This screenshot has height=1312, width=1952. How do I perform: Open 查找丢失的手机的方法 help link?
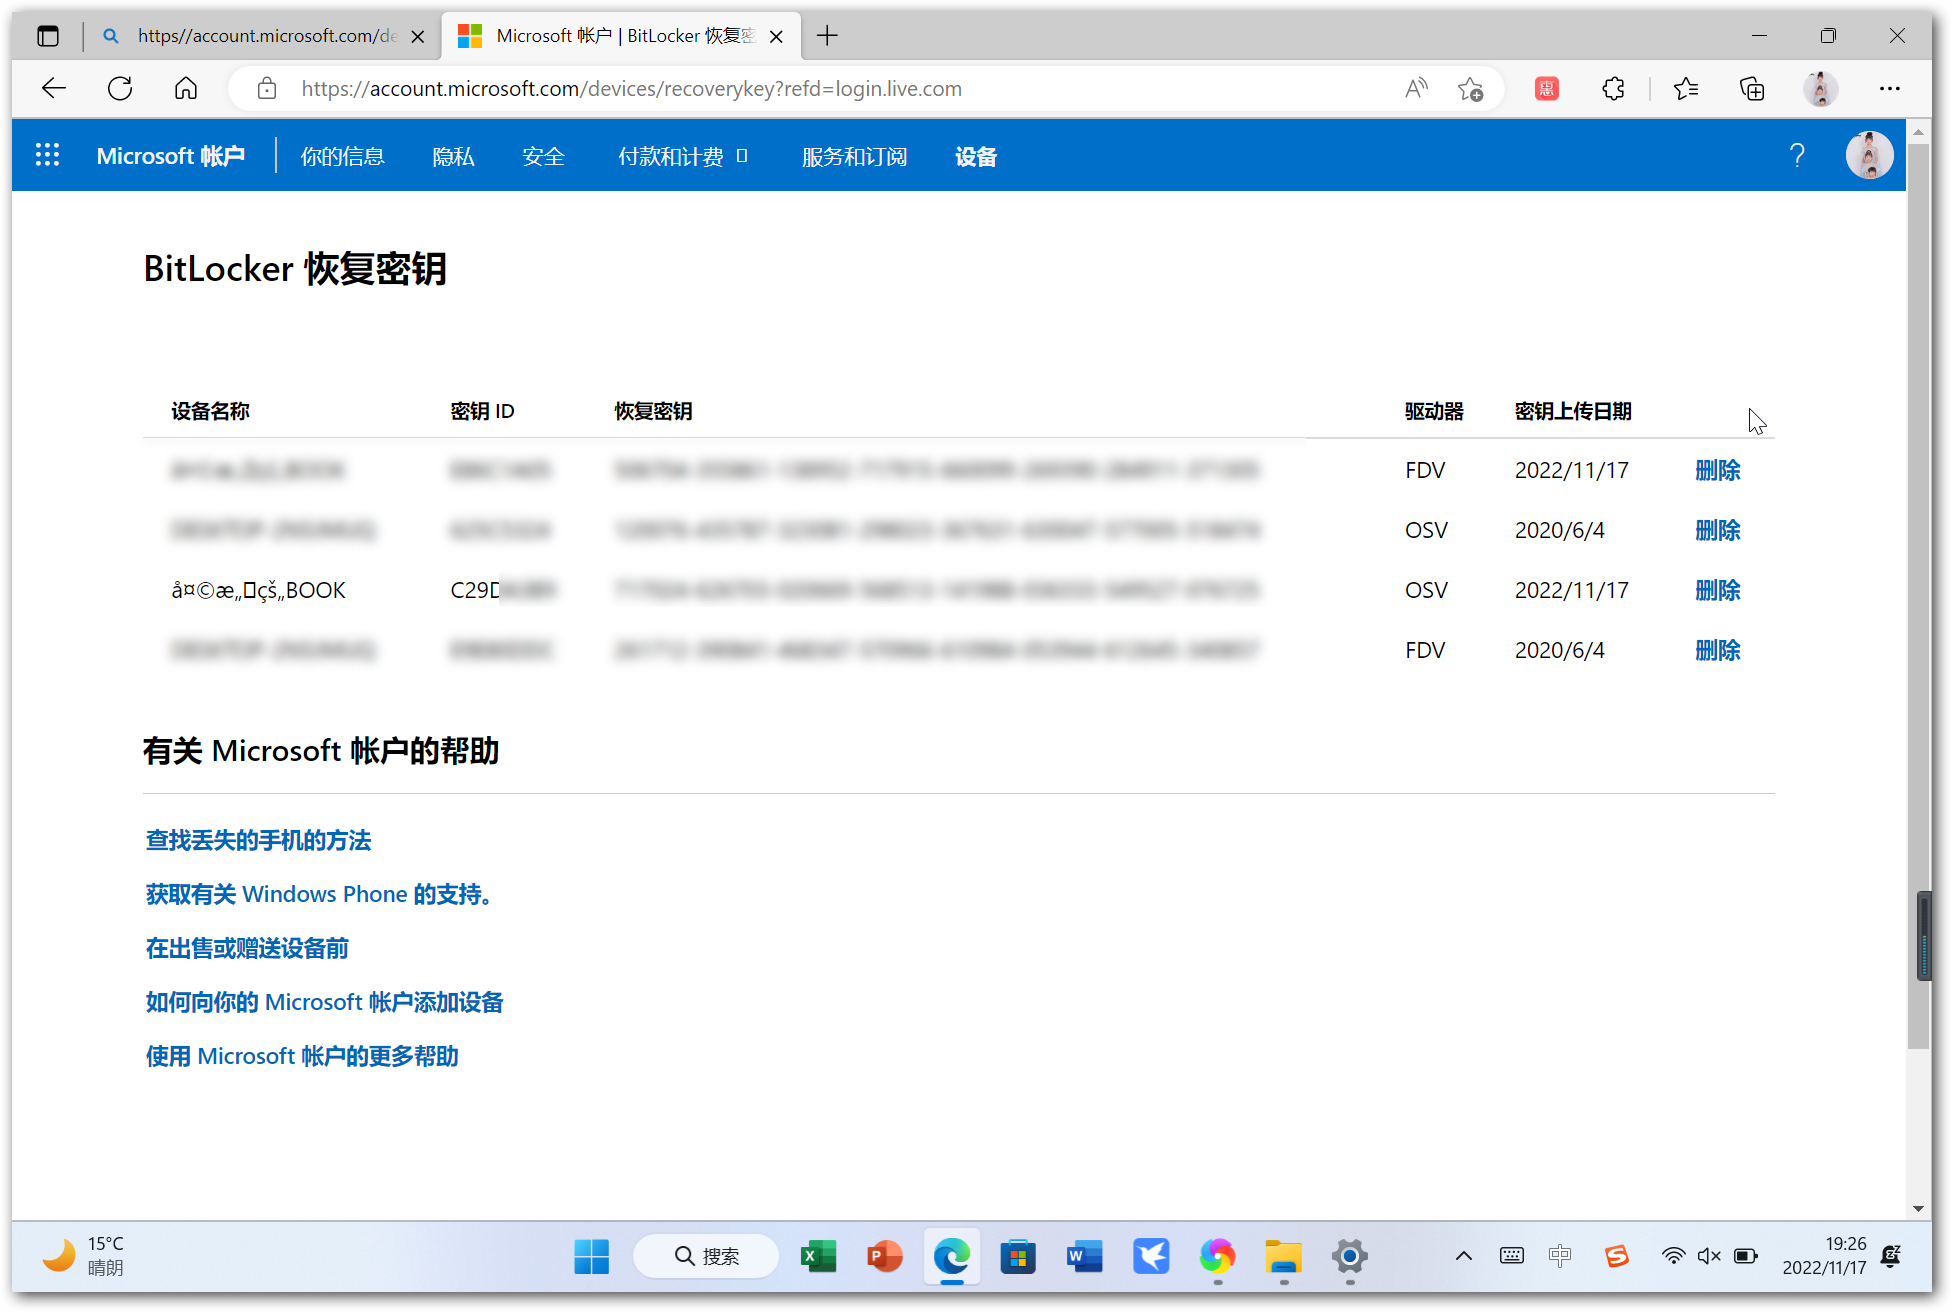click(258, 840)
